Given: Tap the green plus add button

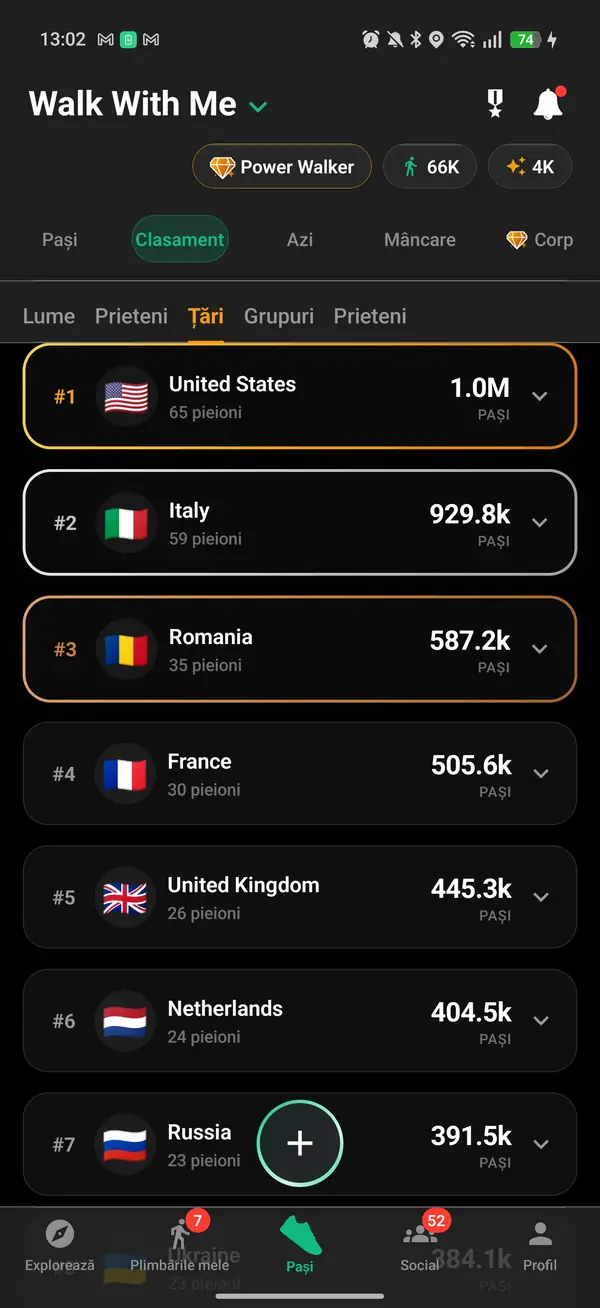Looking at the screenshot, I should click(x=300, y=1144).
